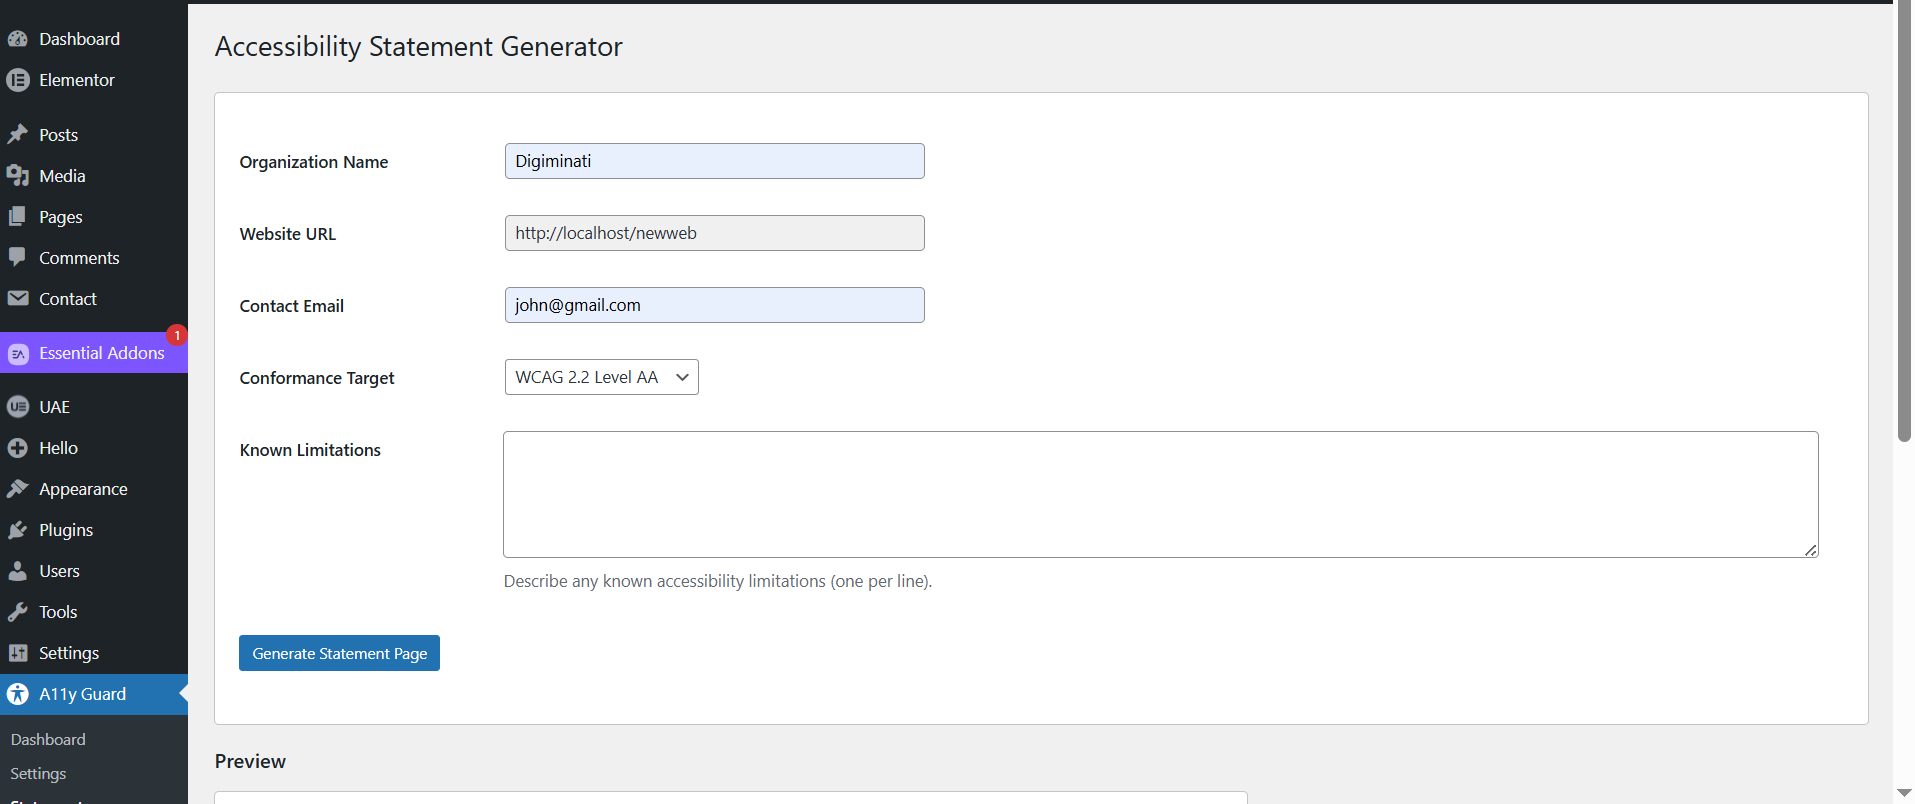Viewport: 1915px width, 804px height.
Task: Focus the Known Limitations text area
Action: 1160,494
